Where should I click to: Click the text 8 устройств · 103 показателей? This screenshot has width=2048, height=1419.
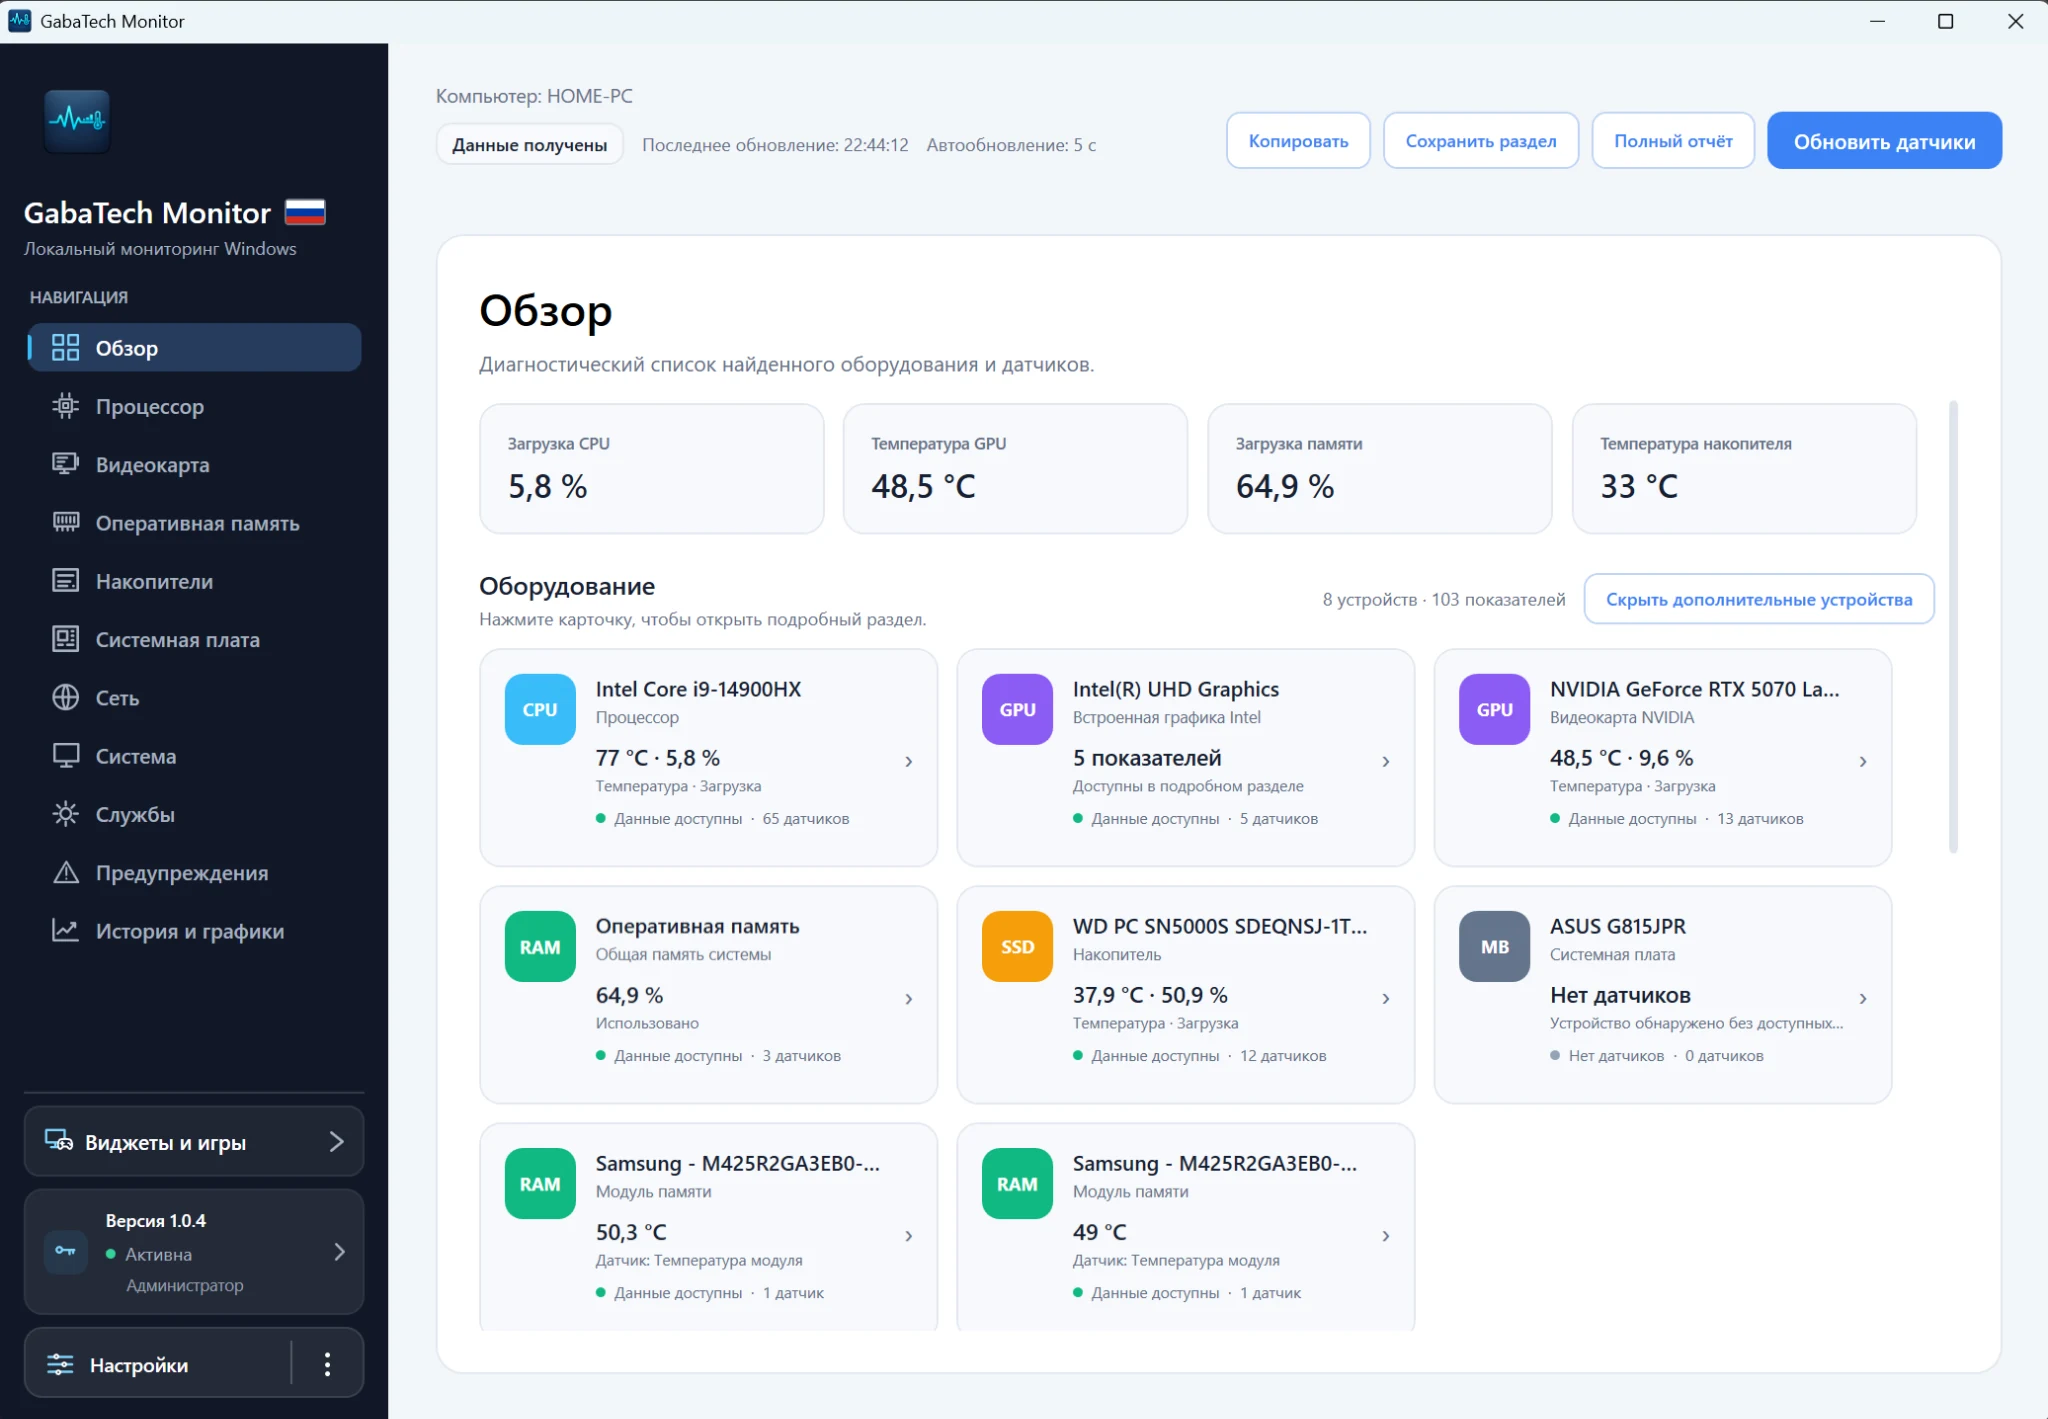coord(1444,599)
